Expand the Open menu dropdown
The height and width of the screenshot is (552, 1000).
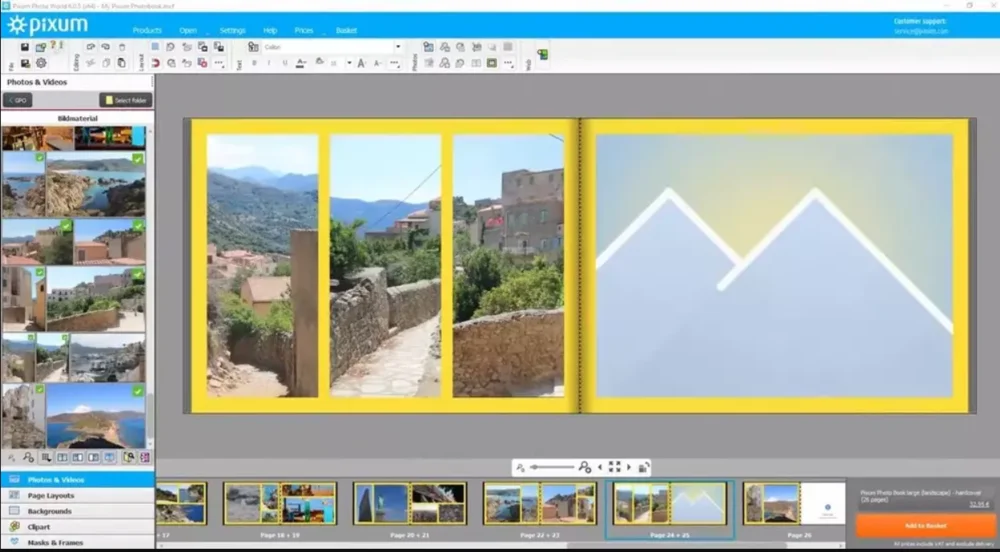click(188, 31)
